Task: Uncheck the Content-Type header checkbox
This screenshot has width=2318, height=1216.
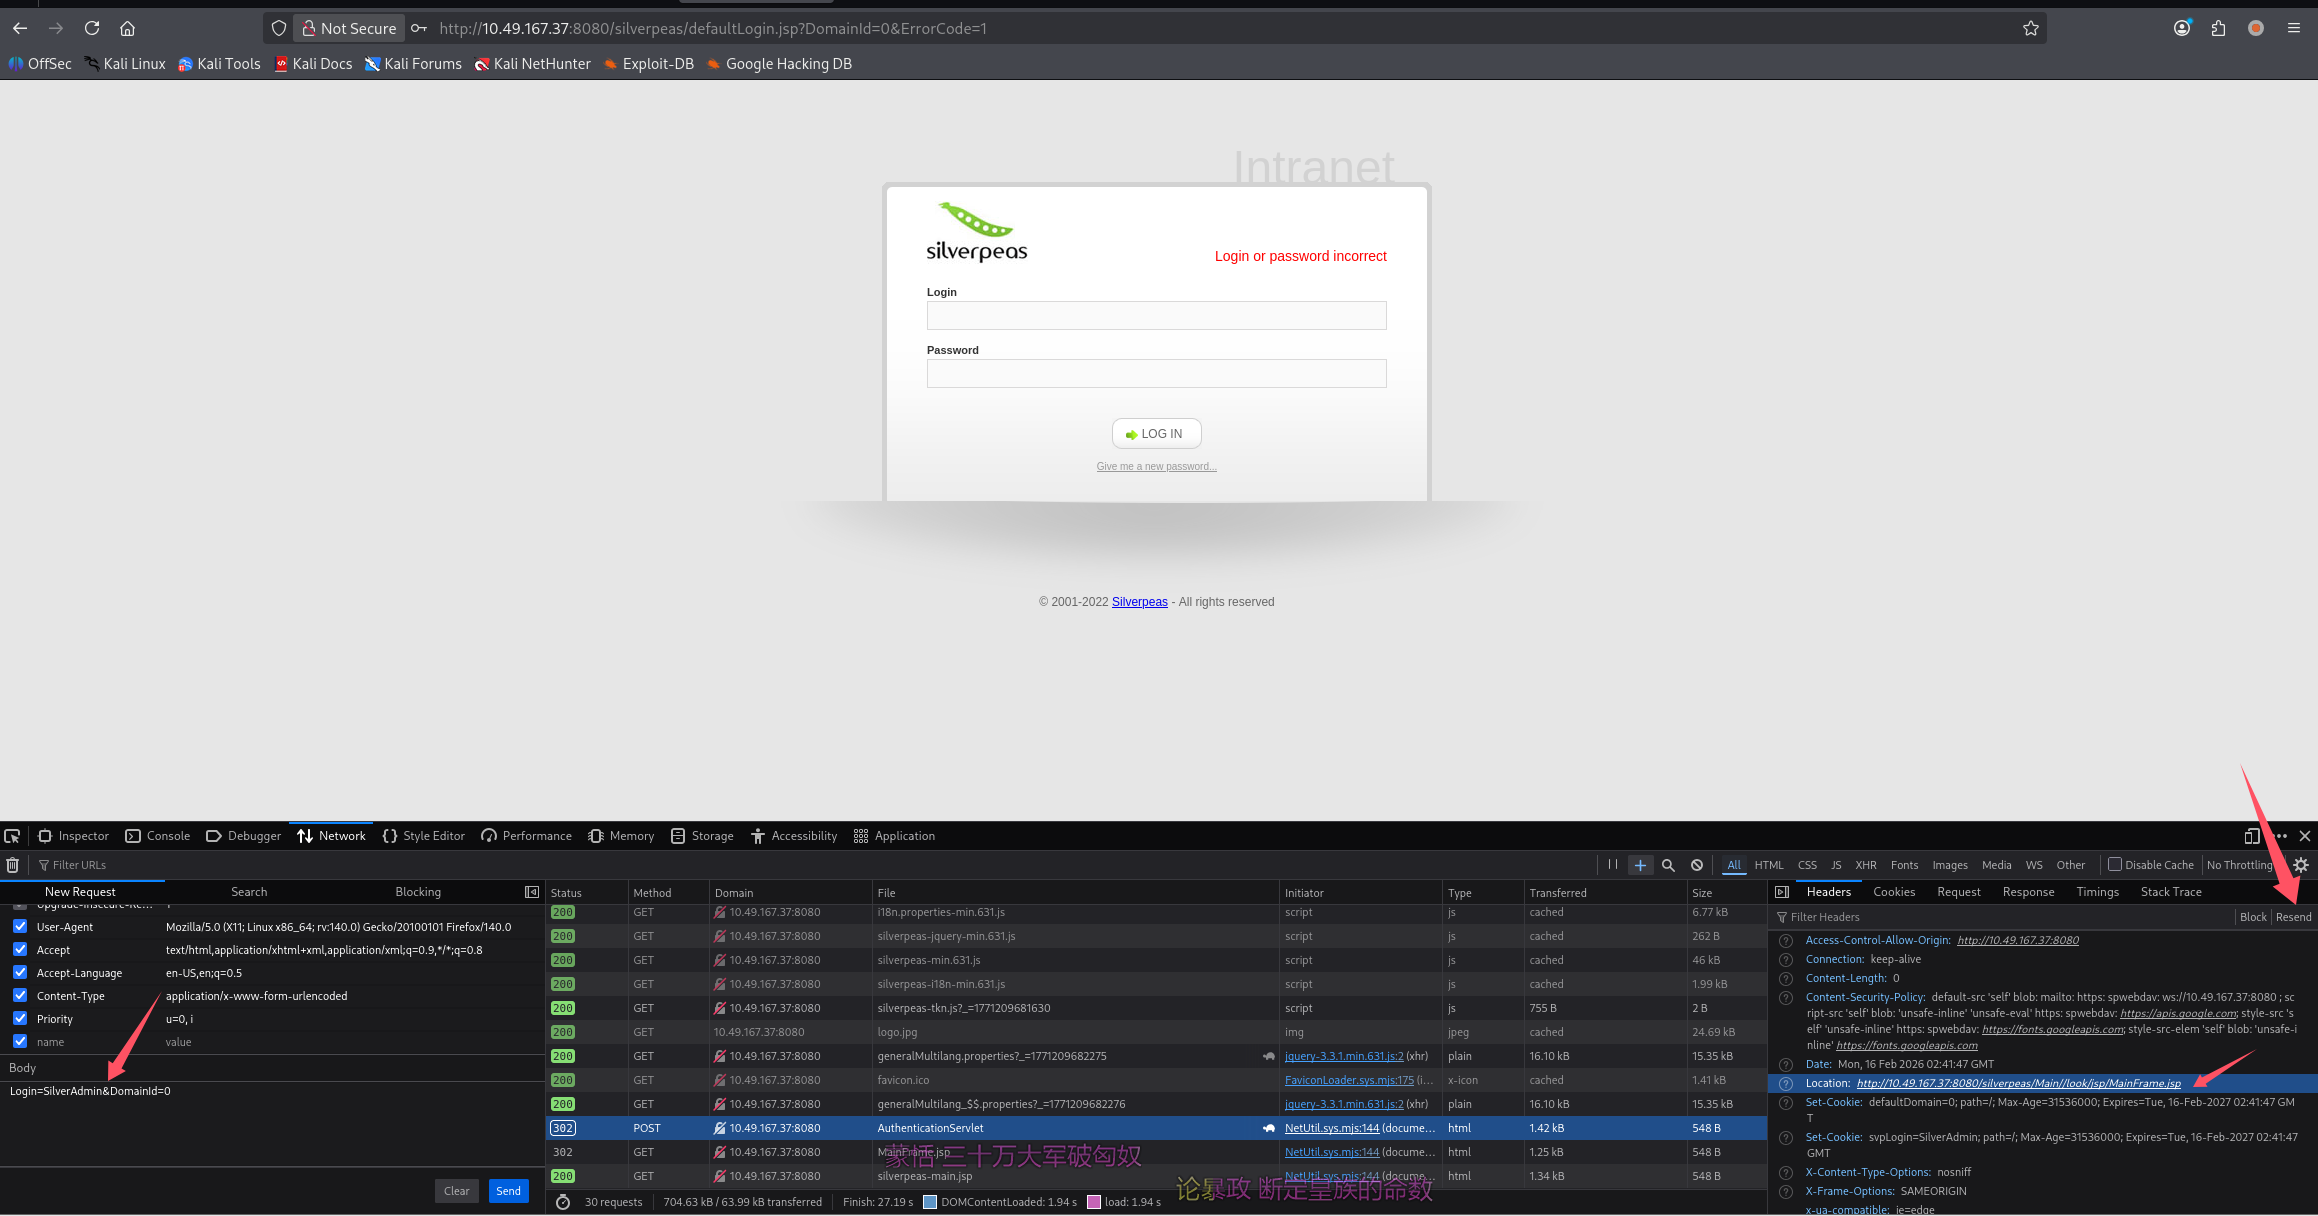Action: 20,996
